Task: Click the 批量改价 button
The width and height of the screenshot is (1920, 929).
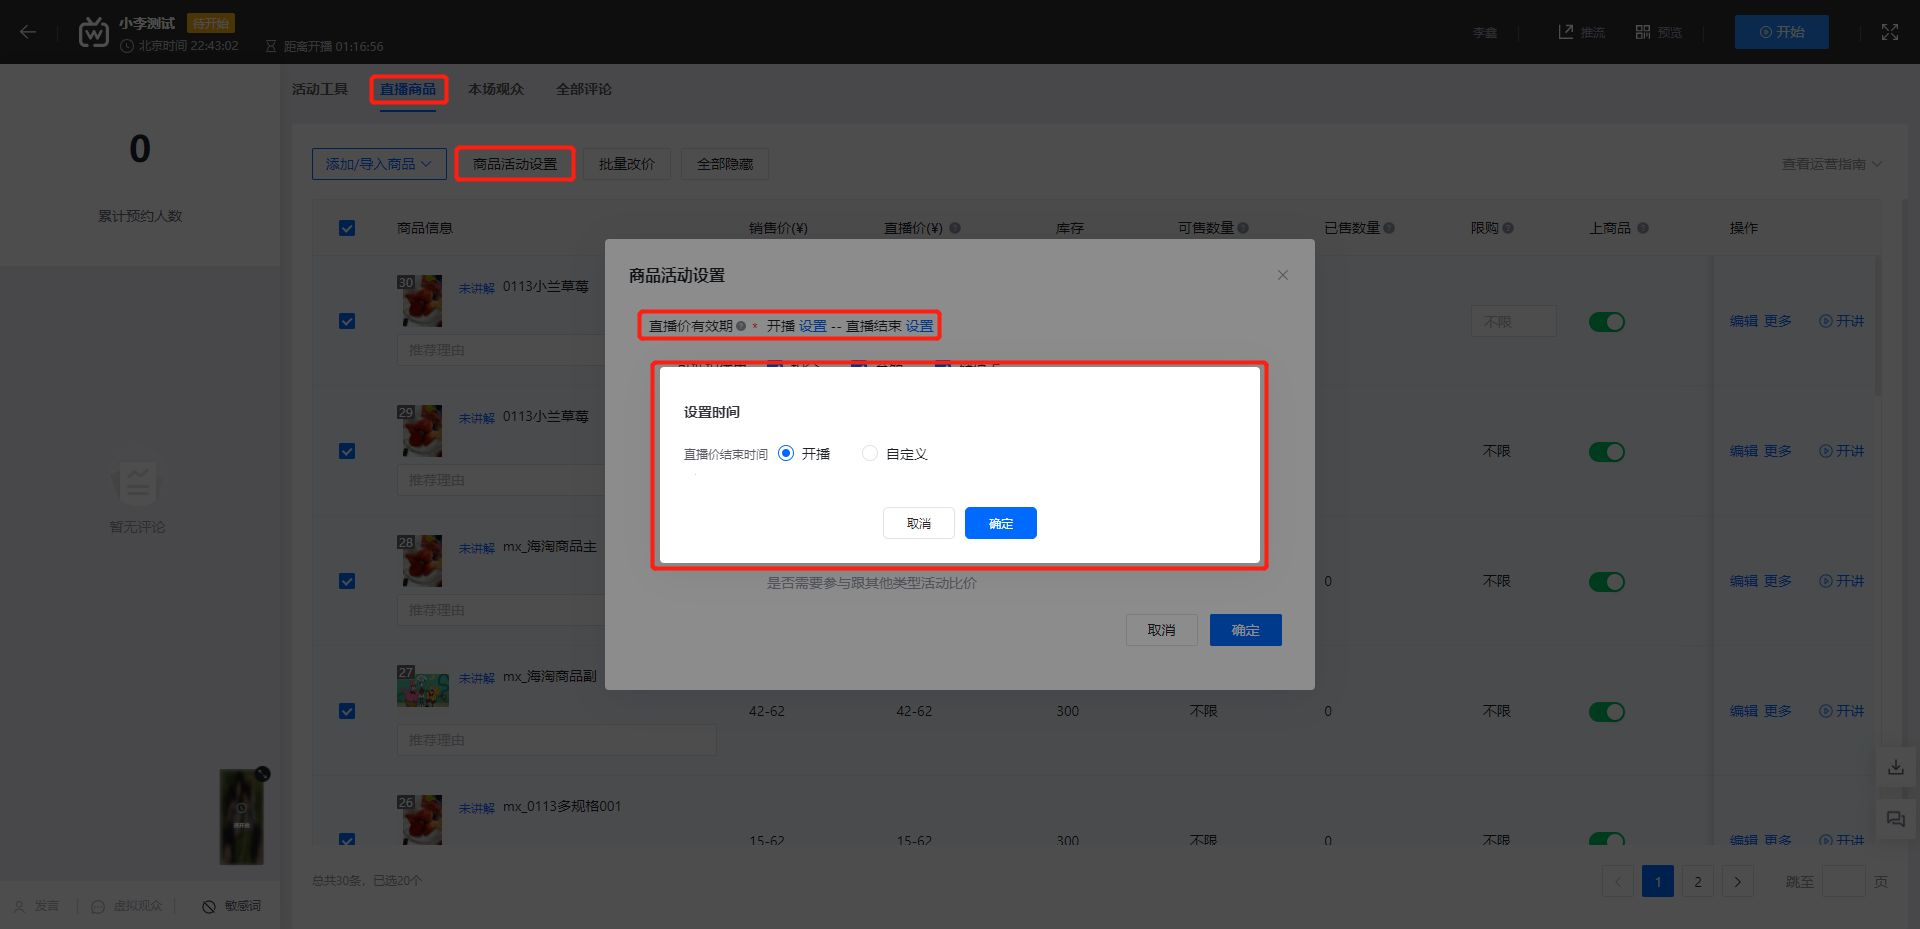Action: tap(627, 164)
